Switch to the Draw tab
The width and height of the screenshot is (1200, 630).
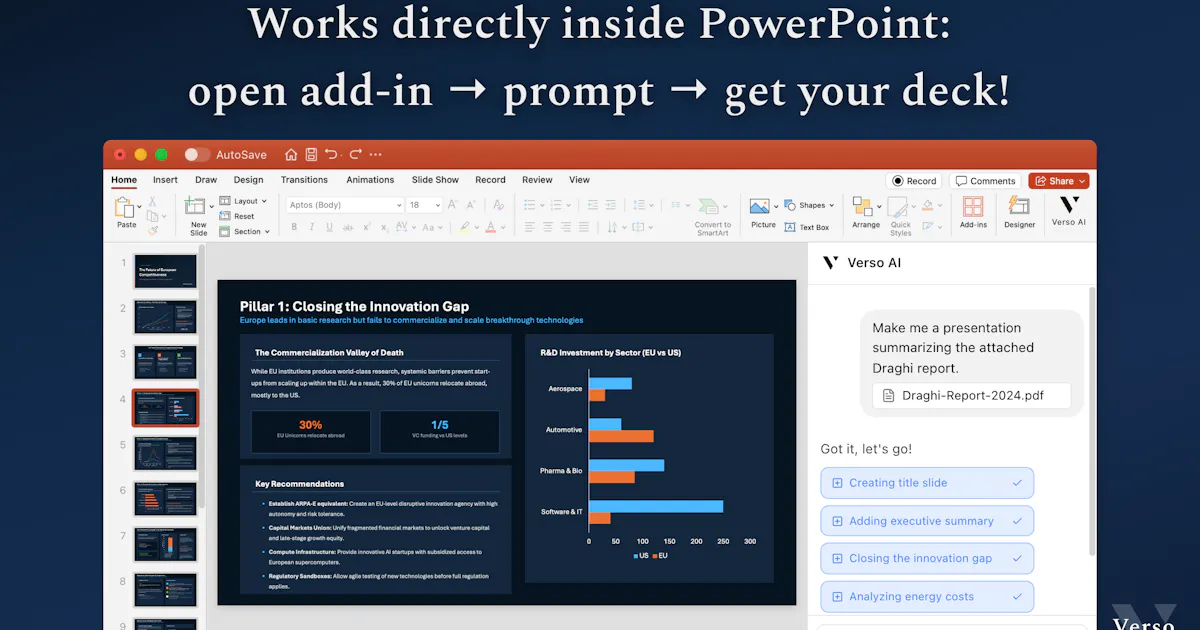206,180
